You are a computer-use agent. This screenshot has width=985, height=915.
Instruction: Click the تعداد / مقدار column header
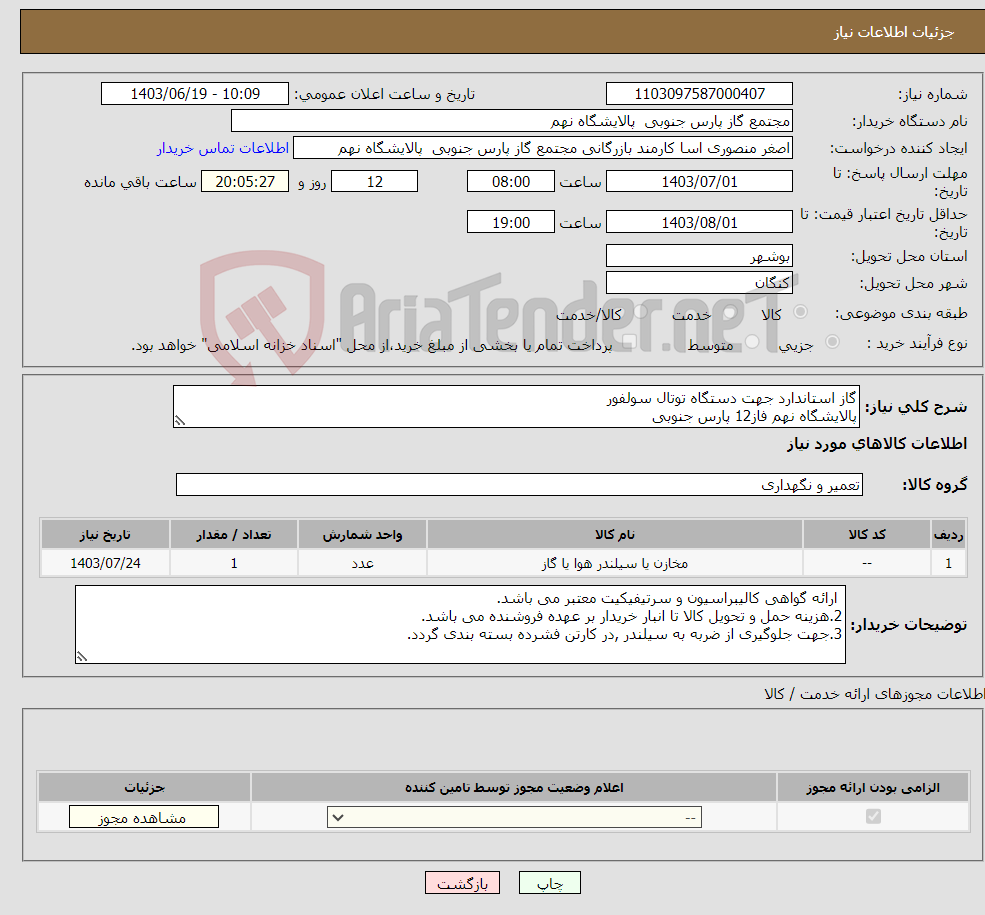(x=234, y=534)
